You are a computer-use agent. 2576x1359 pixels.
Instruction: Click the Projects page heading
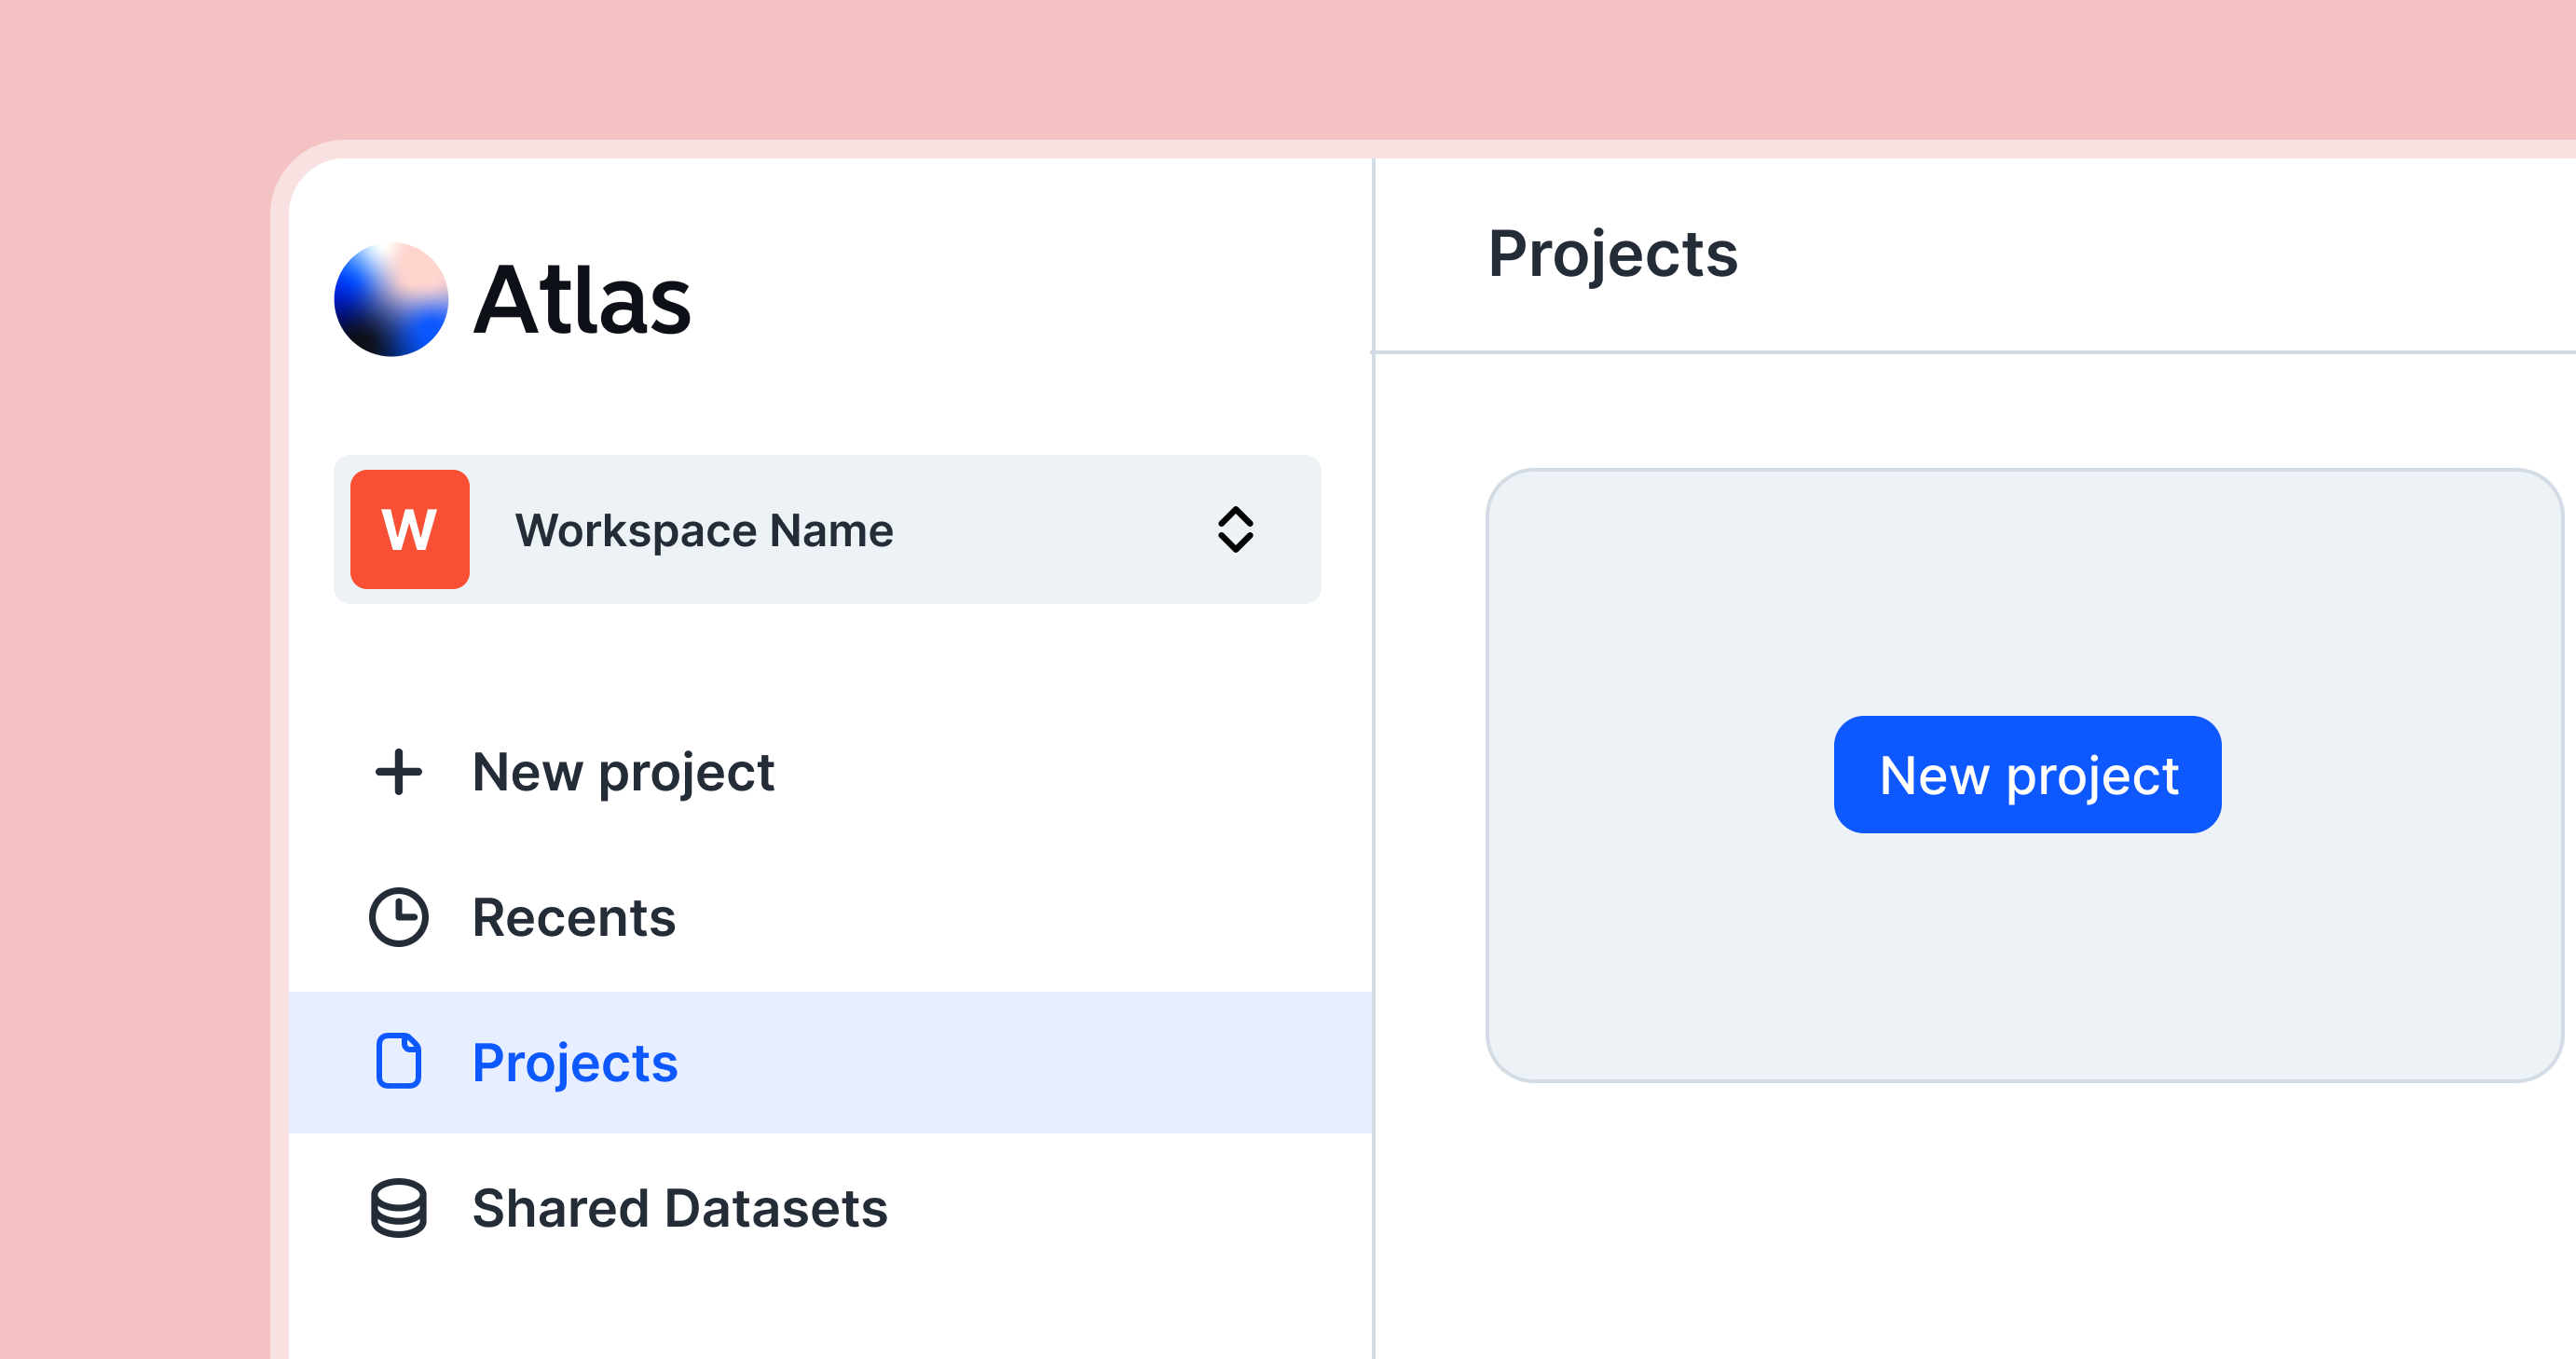click(x=1612, y=254)
